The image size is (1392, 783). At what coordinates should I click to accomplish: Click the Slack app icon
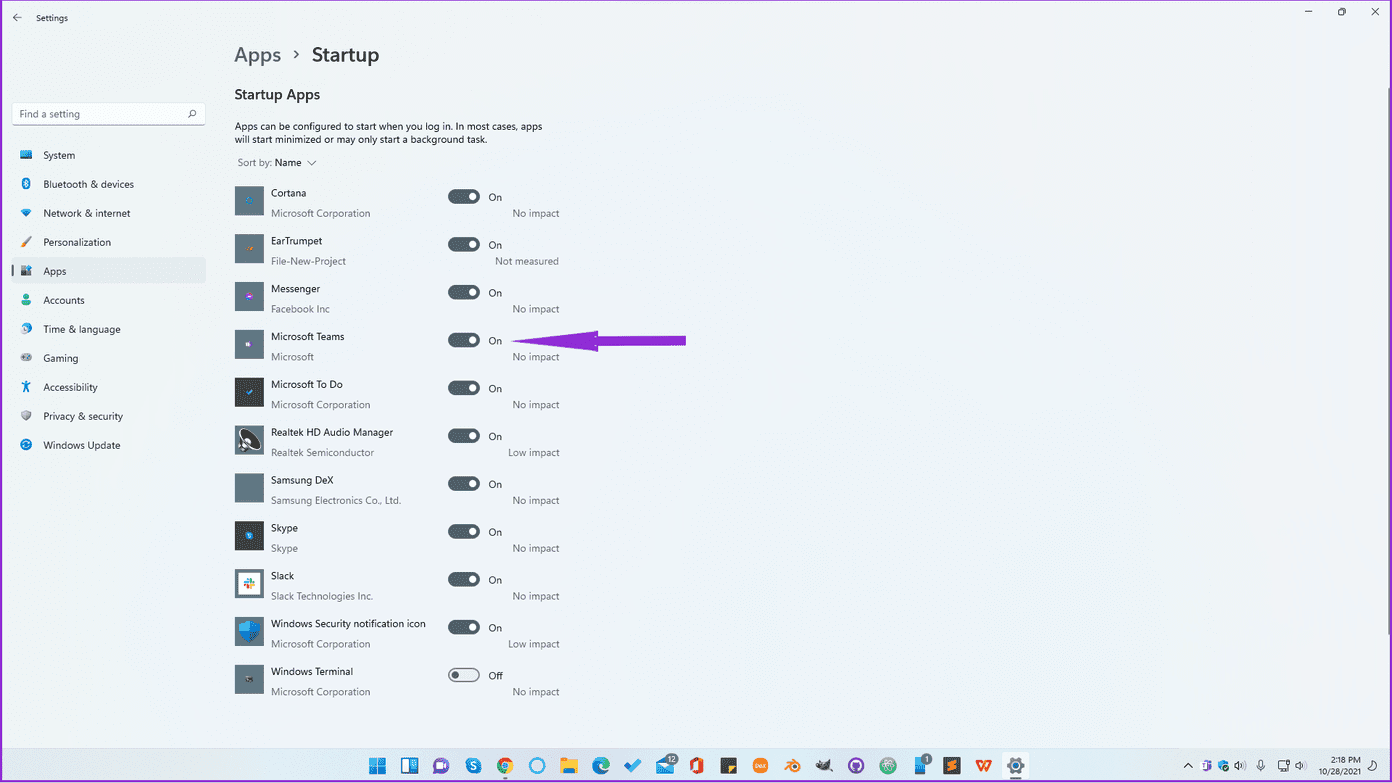(249, 584)
